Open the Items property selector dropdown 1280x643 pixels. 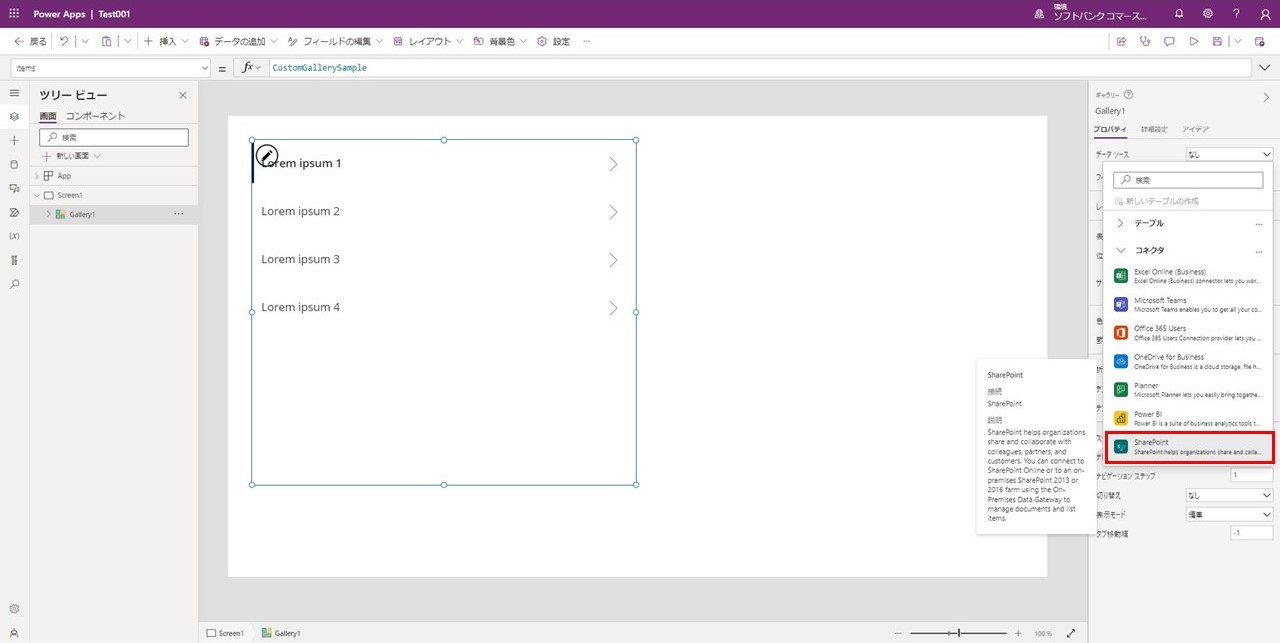tap(111, 68)
